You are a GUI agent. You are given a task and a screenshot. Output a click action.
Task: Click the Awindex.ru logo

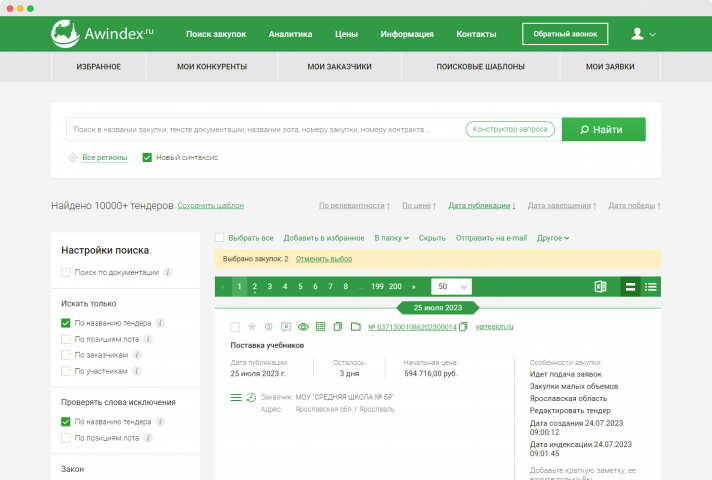[x=102, y=34]
